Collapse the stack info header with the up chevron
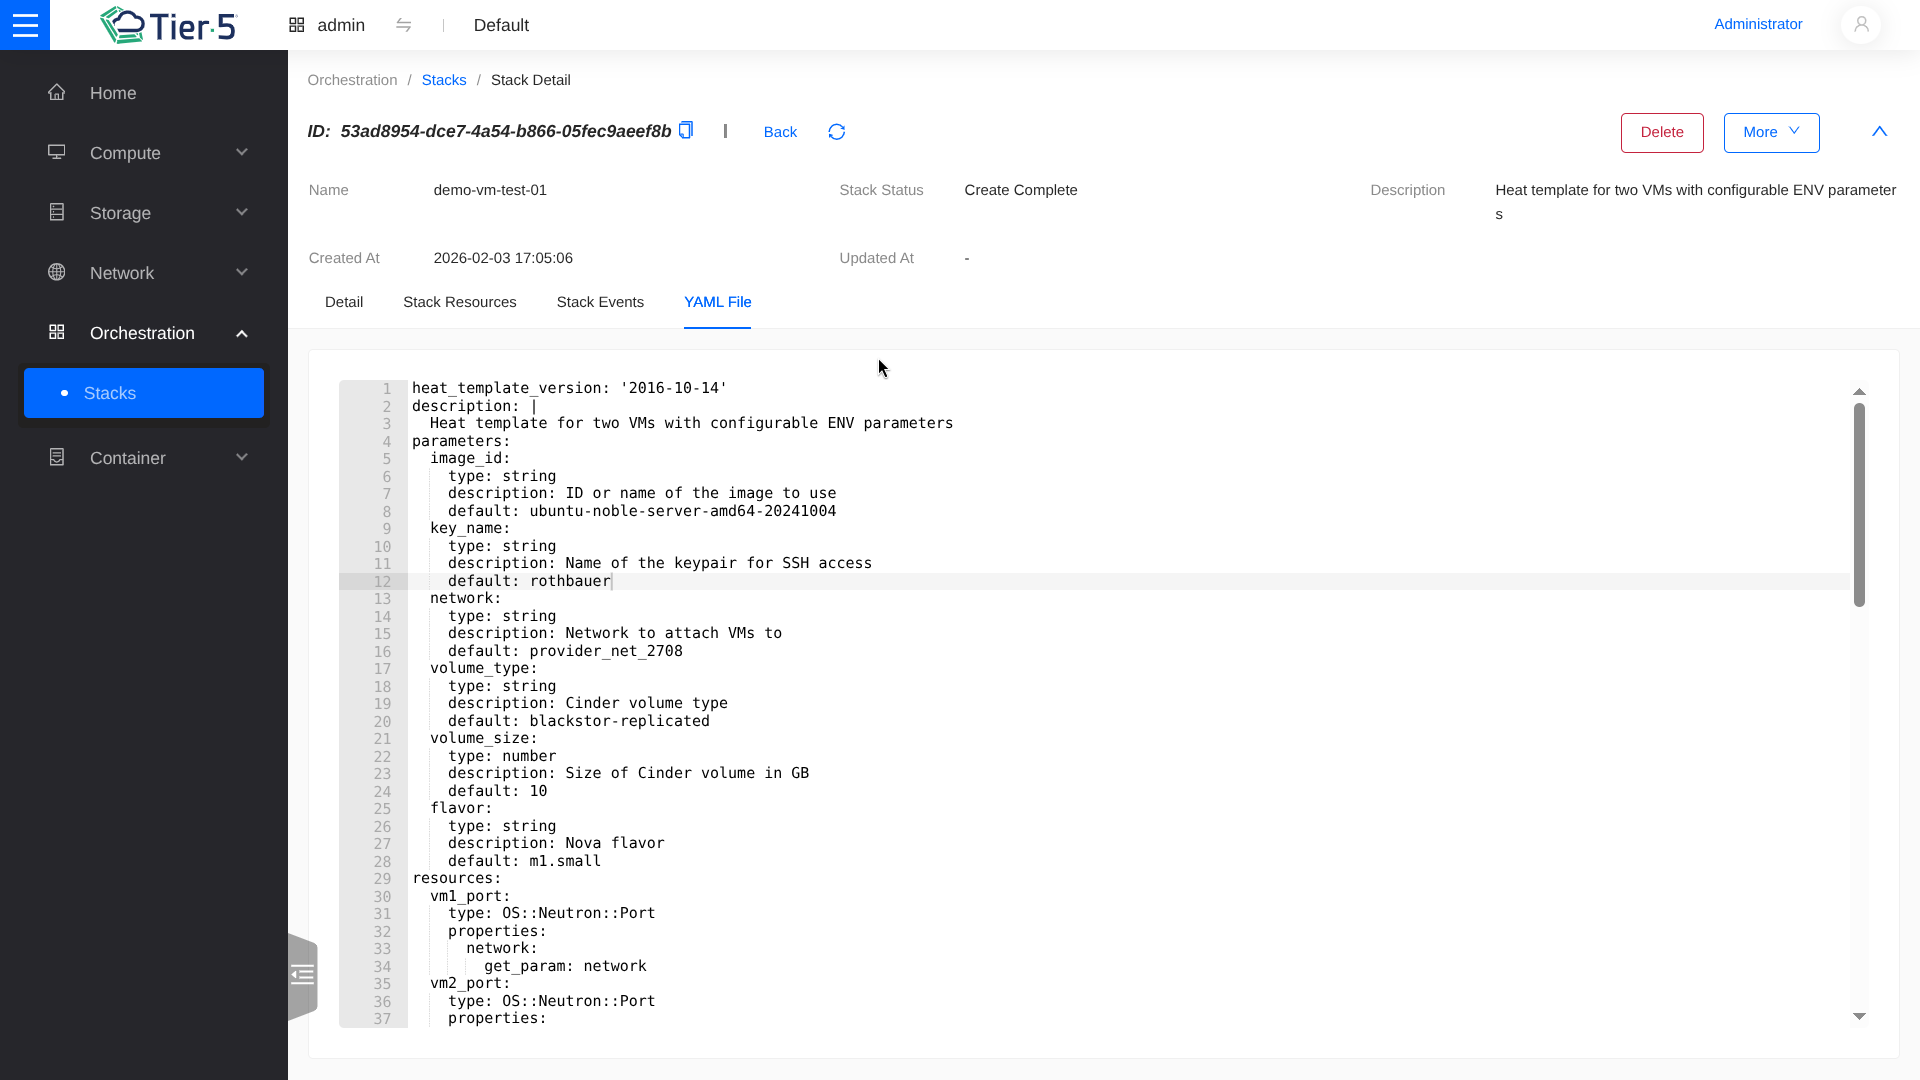Image resolution: width=1920 pixels, height=1080 pixels. (x=1879, y=132)
